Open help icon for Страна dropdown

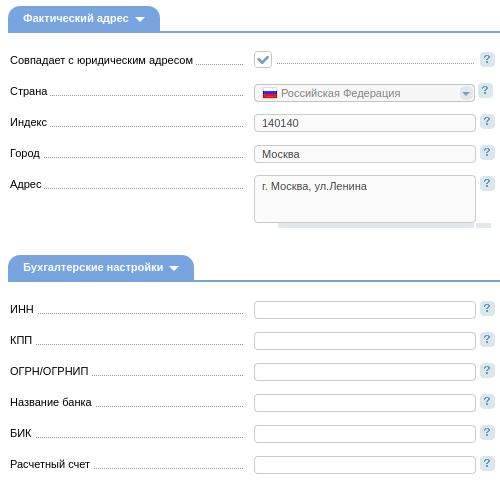click(x=485, y=91)
